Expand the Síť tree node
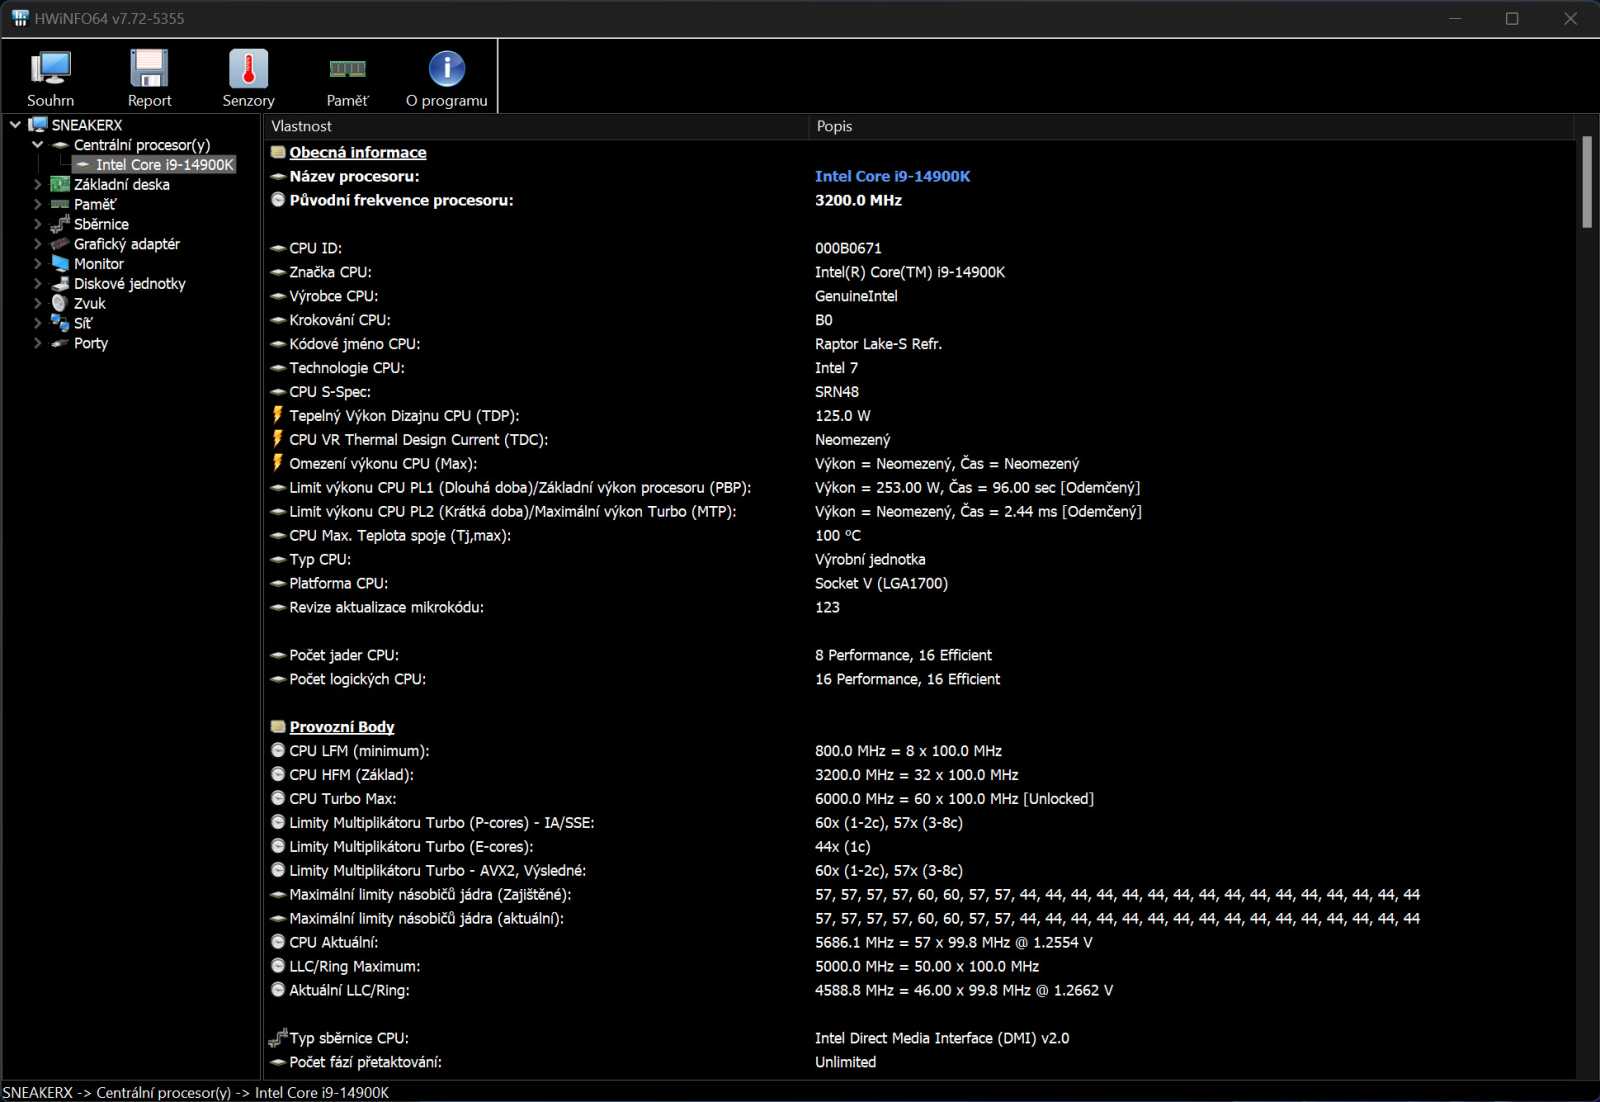Screen dimensions: 1600x1102 (x=38, y=323)
